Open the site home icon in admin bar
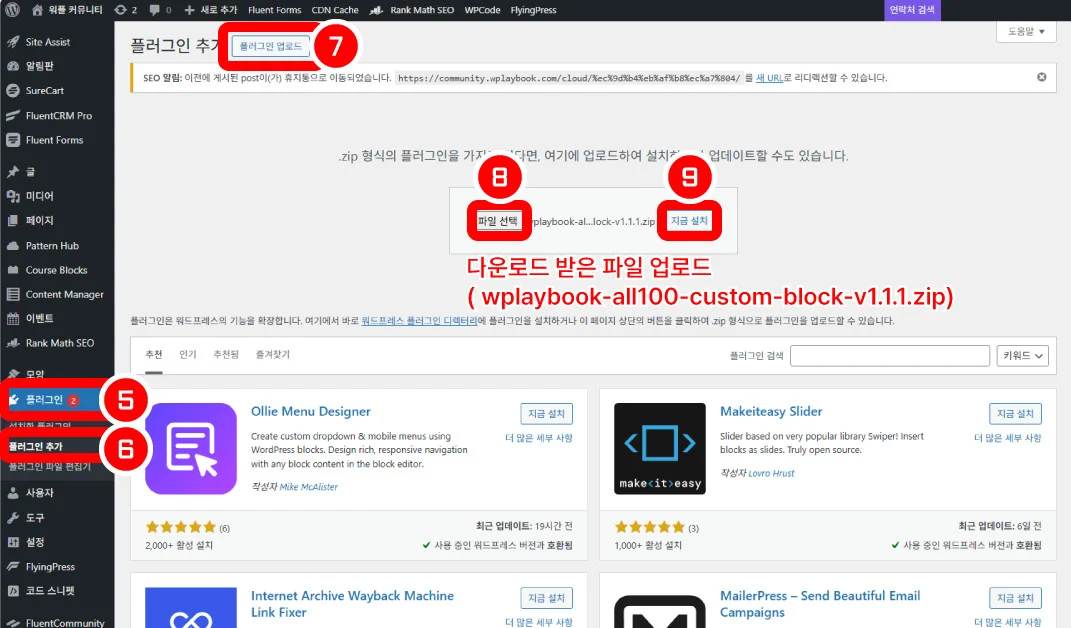The height and width of the screenshot is (628, 1071). tap(38, 10)
